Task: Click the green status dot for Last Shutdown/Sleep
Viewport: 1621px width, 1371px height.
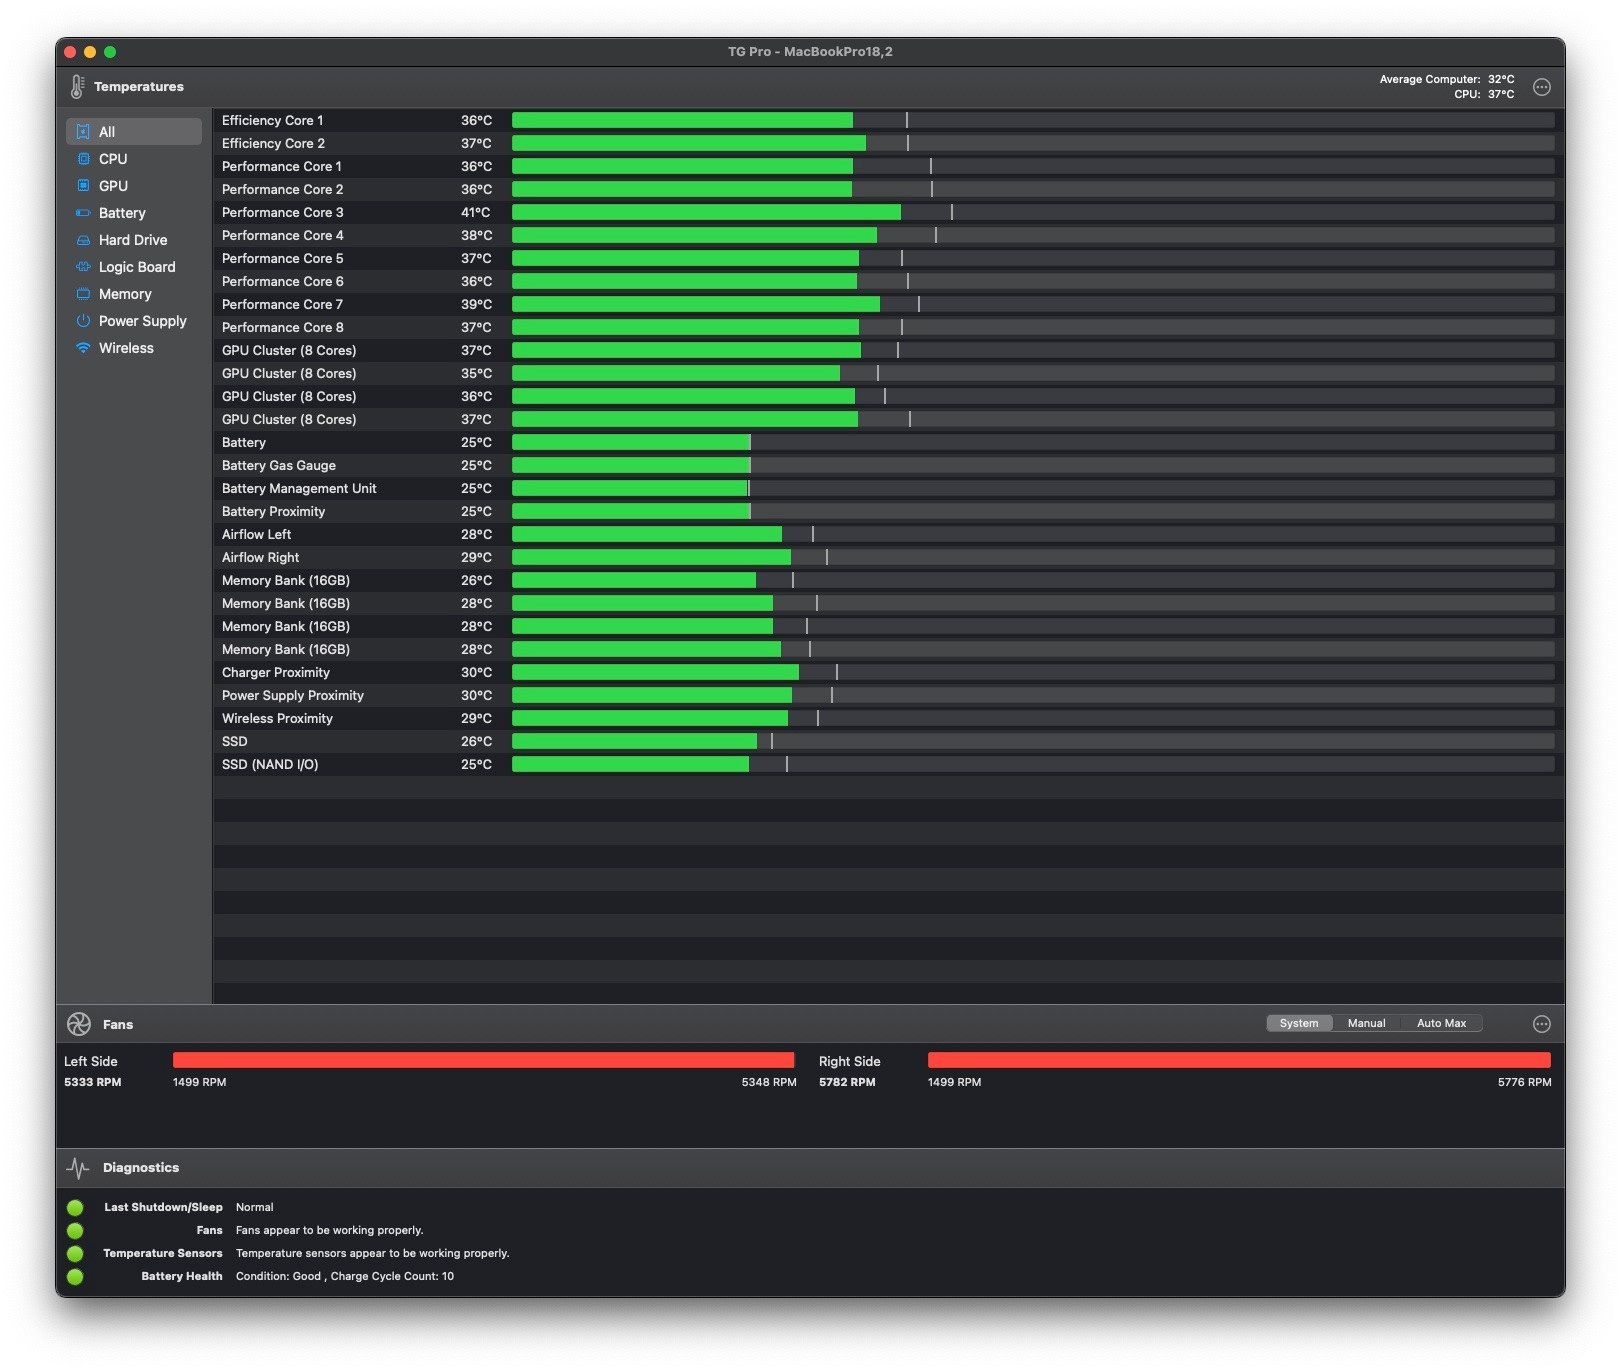Action: click(75, 1208)
